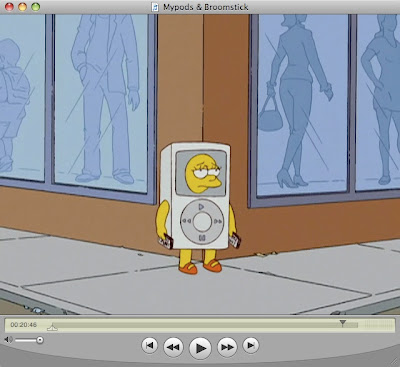Click the Mypods & Broomstick window title

(205, 7)
